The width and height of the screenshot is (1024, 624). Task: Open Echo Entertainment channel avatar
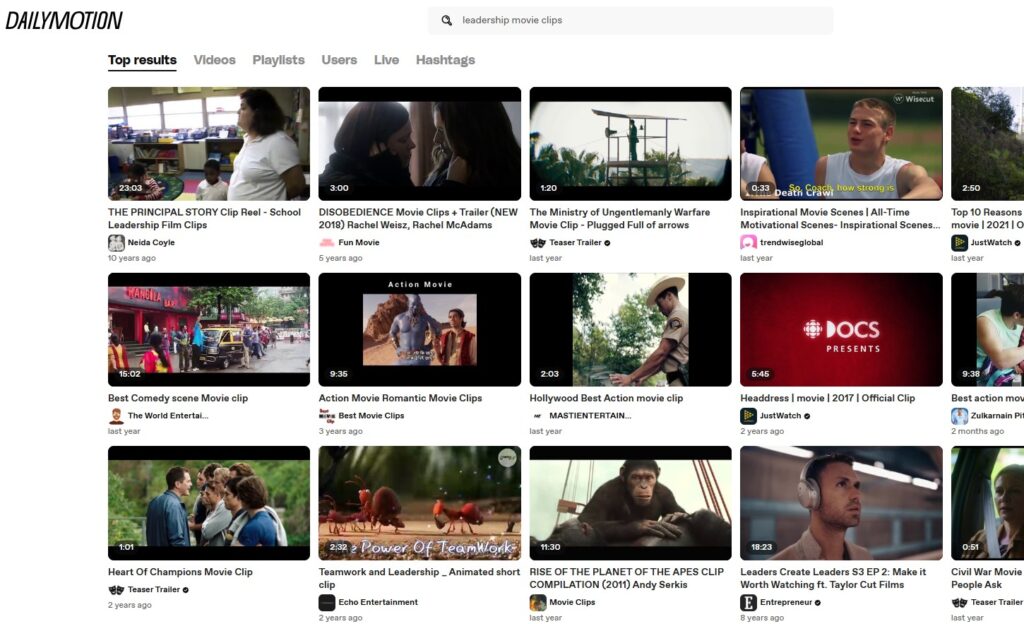pyautogui.click(x=327, y=603)
